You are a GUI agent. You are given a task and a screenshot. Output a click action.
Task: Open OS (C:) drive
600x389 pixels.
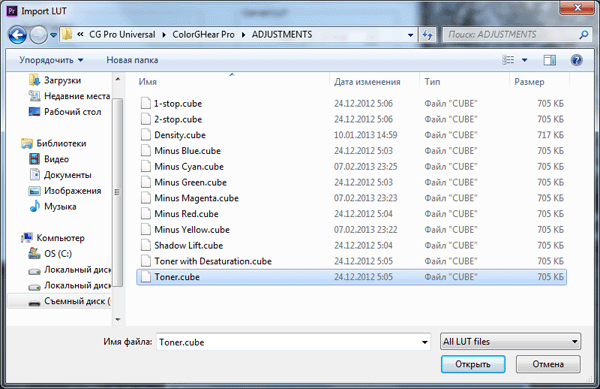point(50,253)
